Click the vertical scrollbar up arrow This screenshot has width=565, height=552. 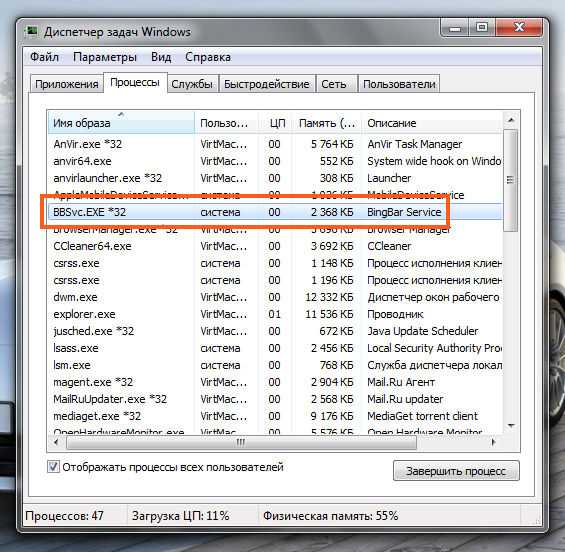(511, 120)
